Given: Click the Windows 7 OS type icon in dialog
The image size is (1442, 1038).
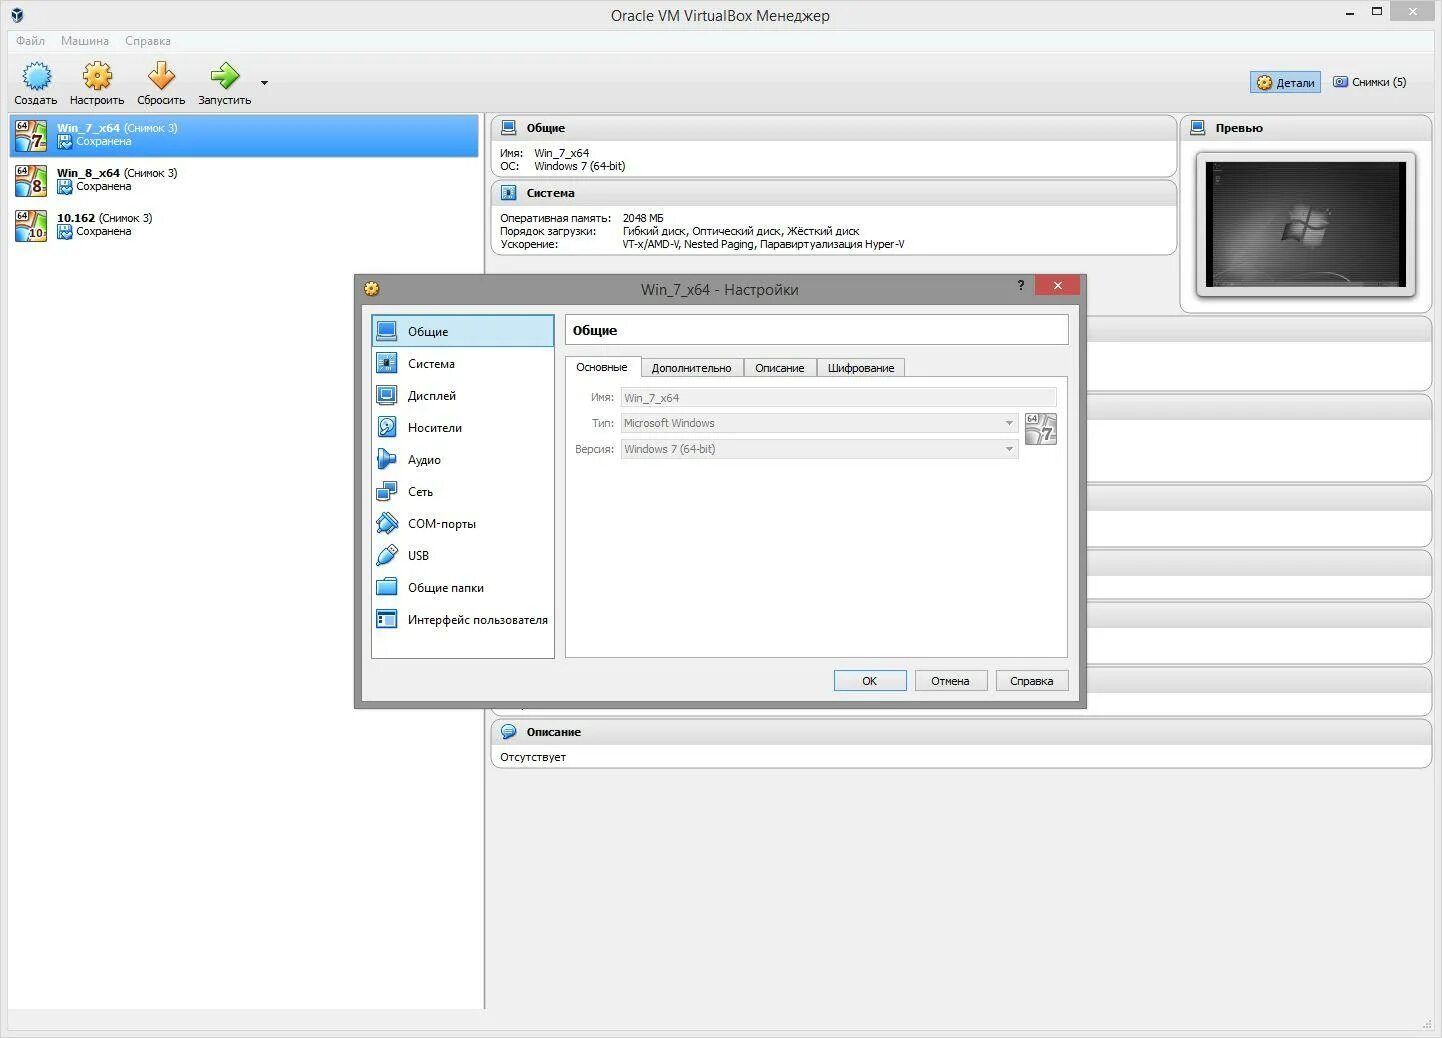Looking at the screenshot, I should (1041, 429).
